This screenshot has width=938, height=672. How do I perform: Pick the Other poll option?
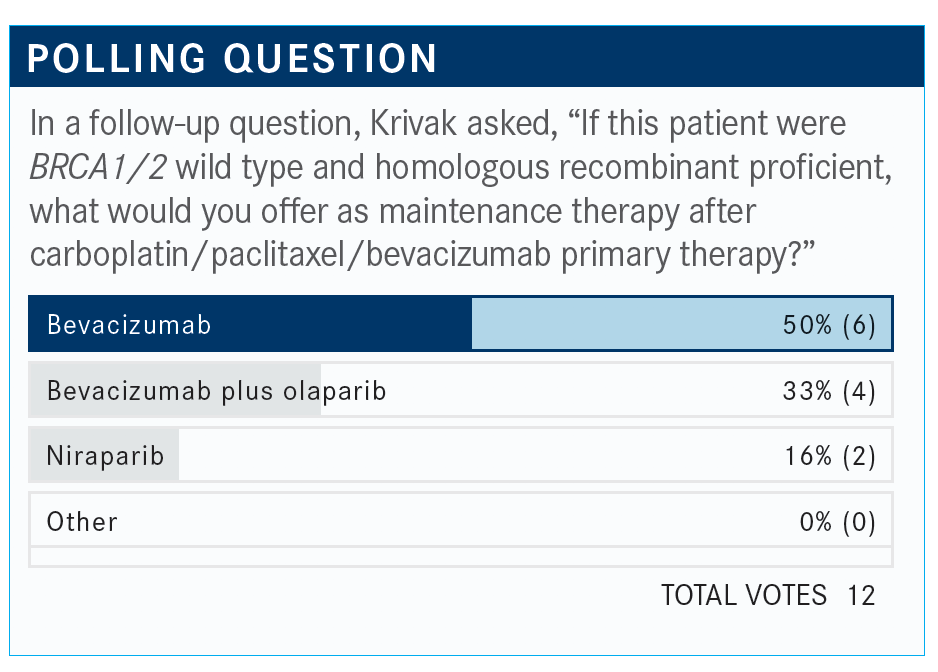click(461, 520)
